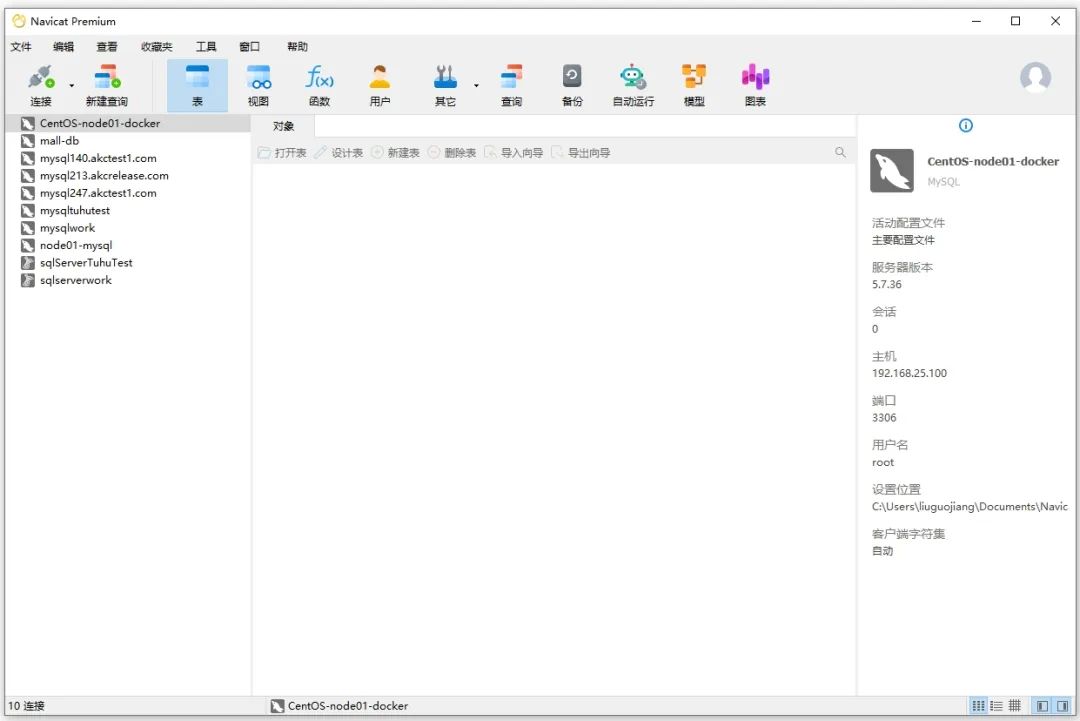Click the 连接 (Connection) toolbar icon
1080x721 pixels.
pyautogui.click(x=41, y=85)
